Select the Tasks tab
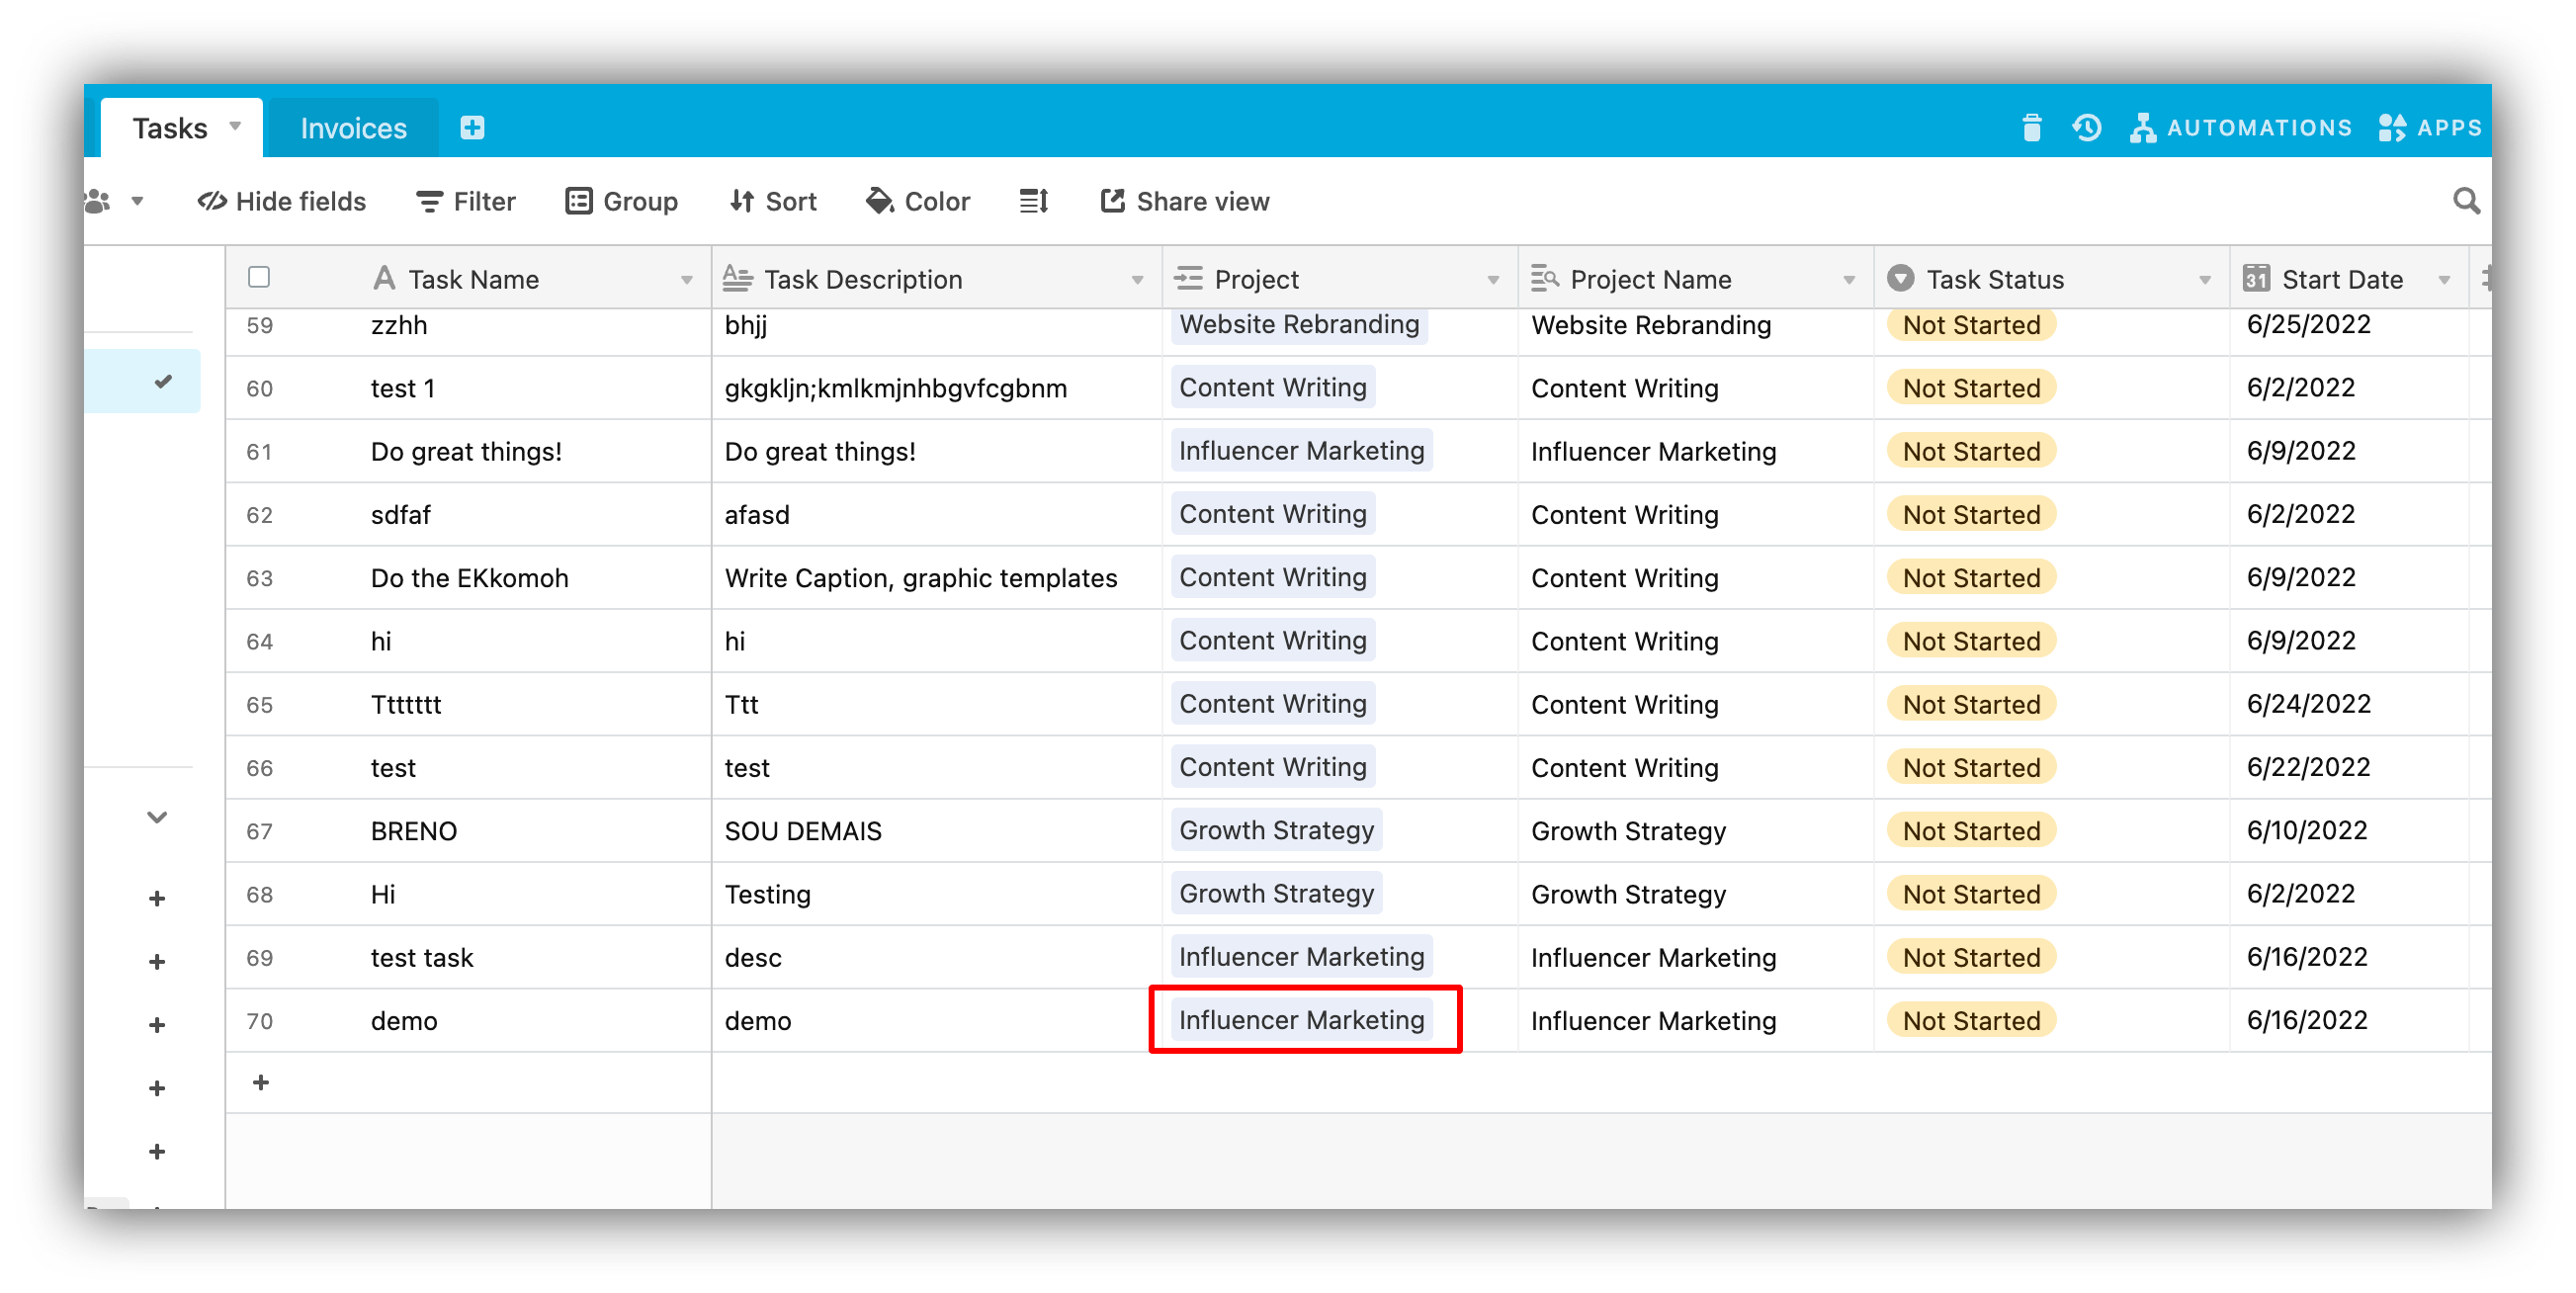2576x1293 pixels. 170,128
